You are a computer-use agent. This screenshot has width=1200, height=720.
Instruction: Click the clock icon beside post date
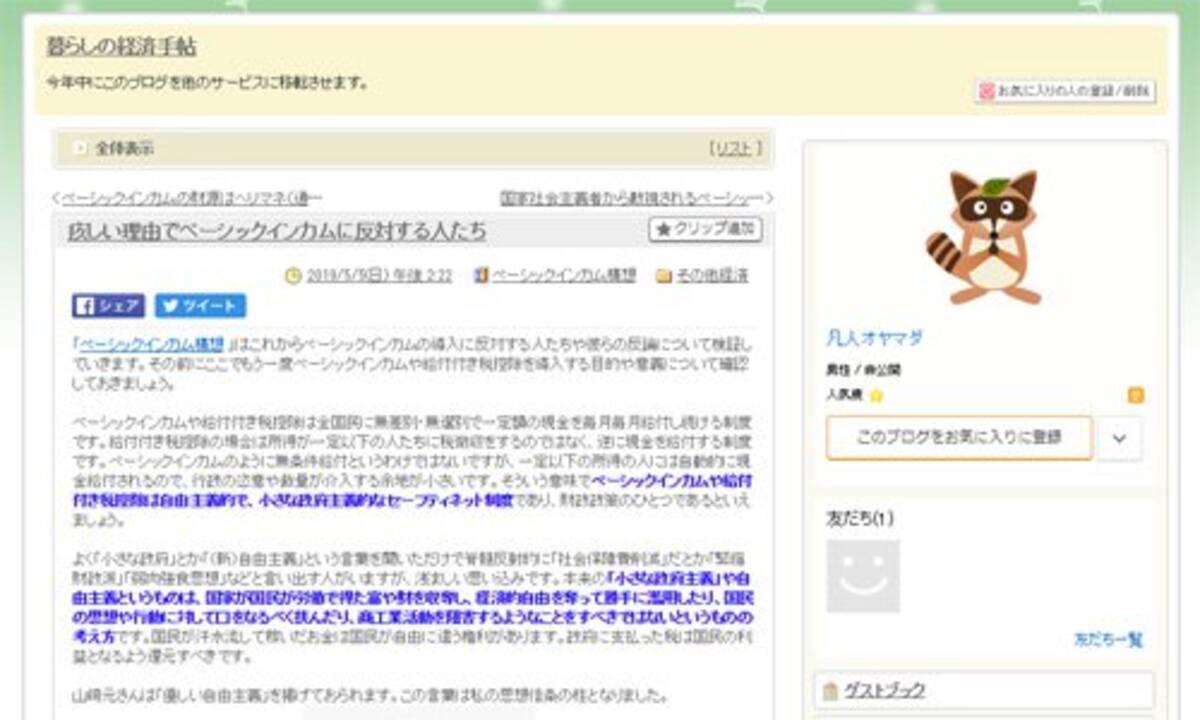point(293,276)
